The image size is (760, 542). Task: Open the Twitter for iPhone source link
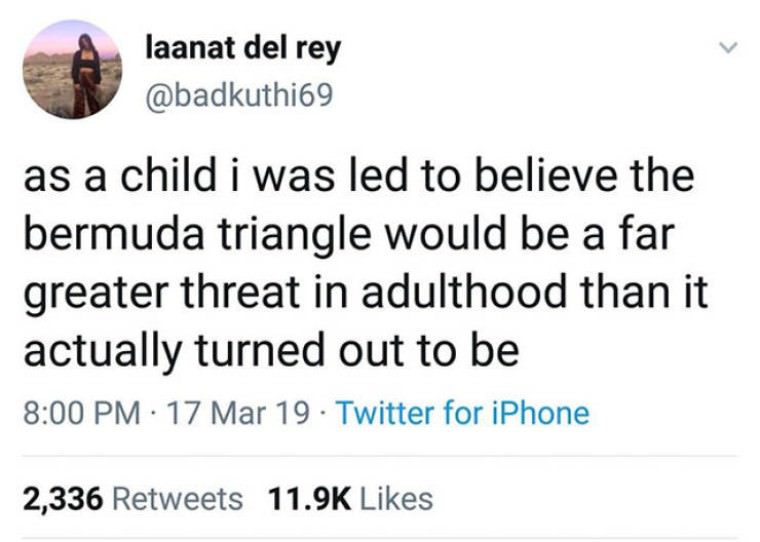(463, 413)
